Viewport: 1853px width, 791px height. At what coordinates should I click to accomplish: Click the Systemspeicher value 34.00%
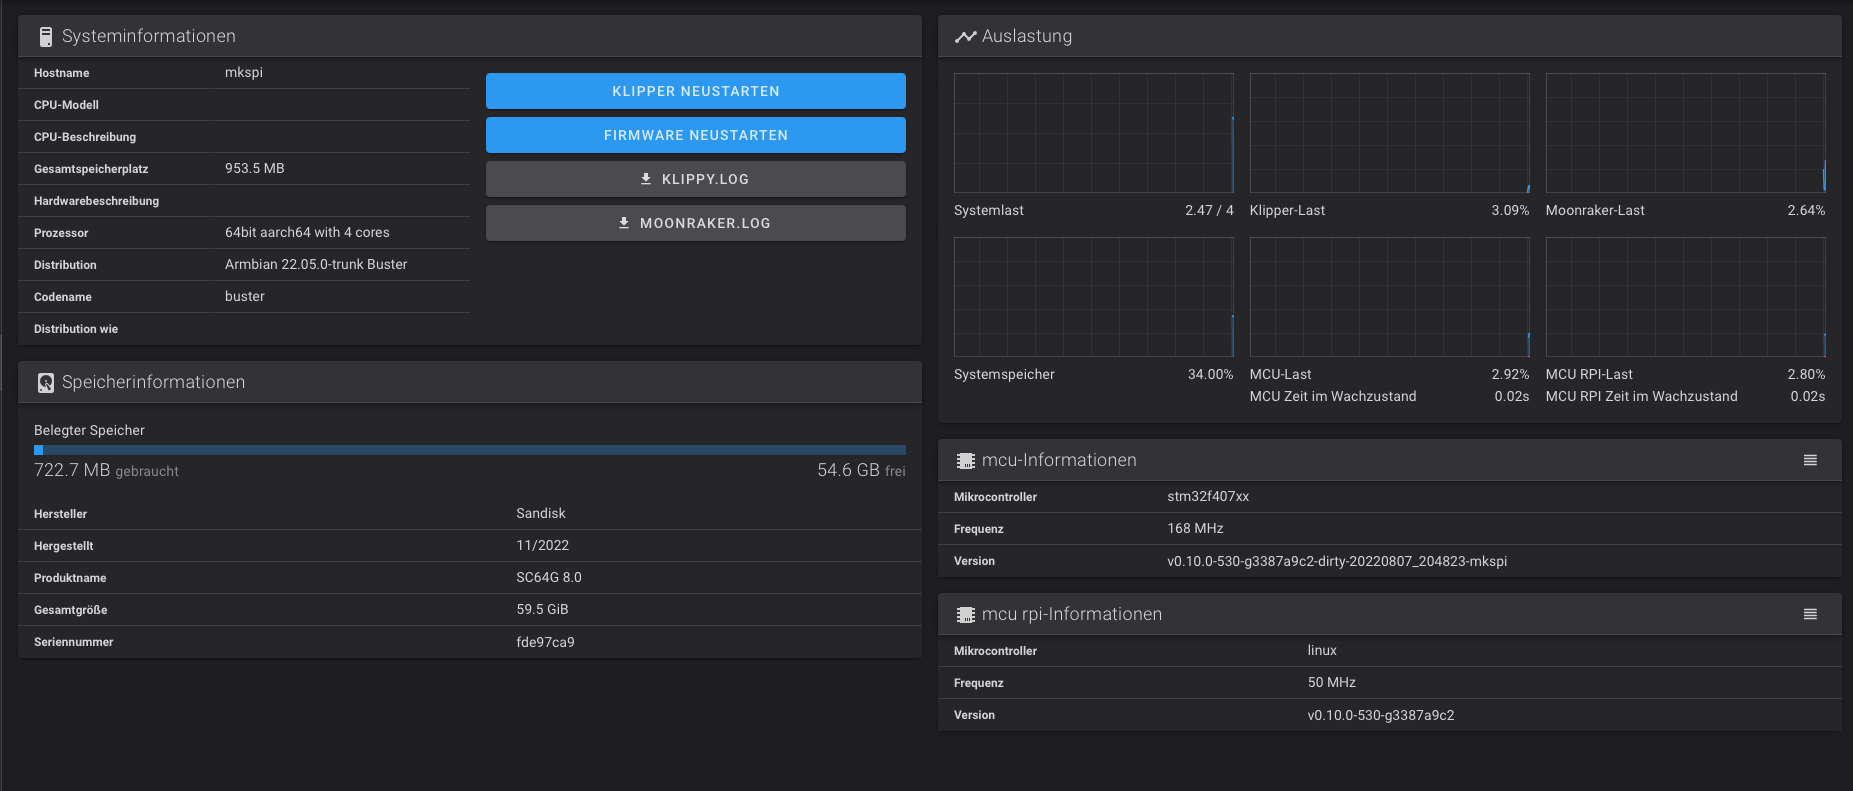[x=1210, y=374]
